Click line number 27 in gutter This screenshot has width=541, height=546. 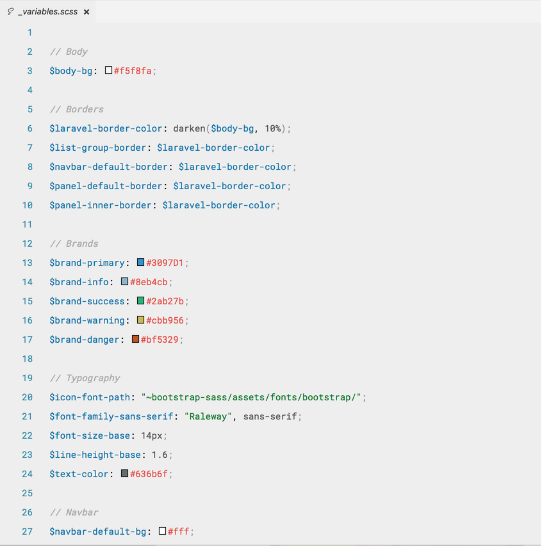tap(27, 532)
